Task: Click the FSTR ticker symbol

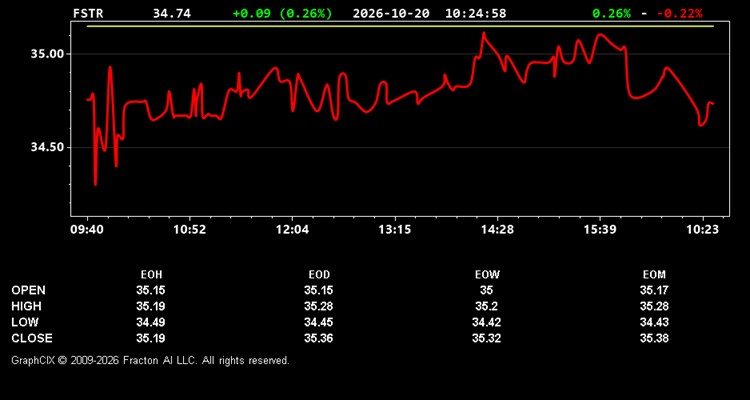Action: tap(88, 13)
